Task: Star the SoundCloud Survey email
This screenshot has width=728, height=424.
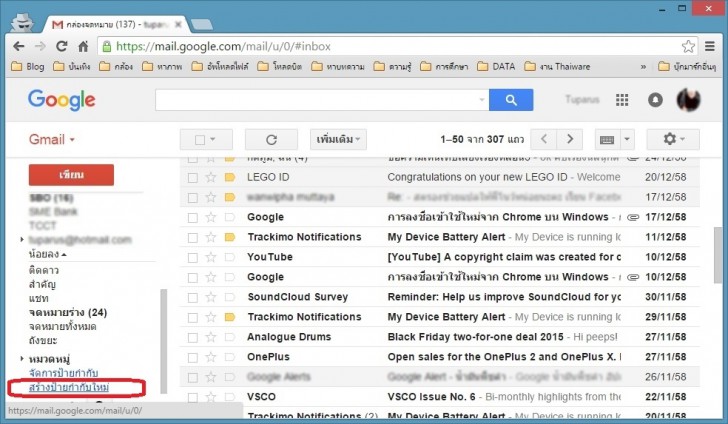Action: tap(211, 297)
